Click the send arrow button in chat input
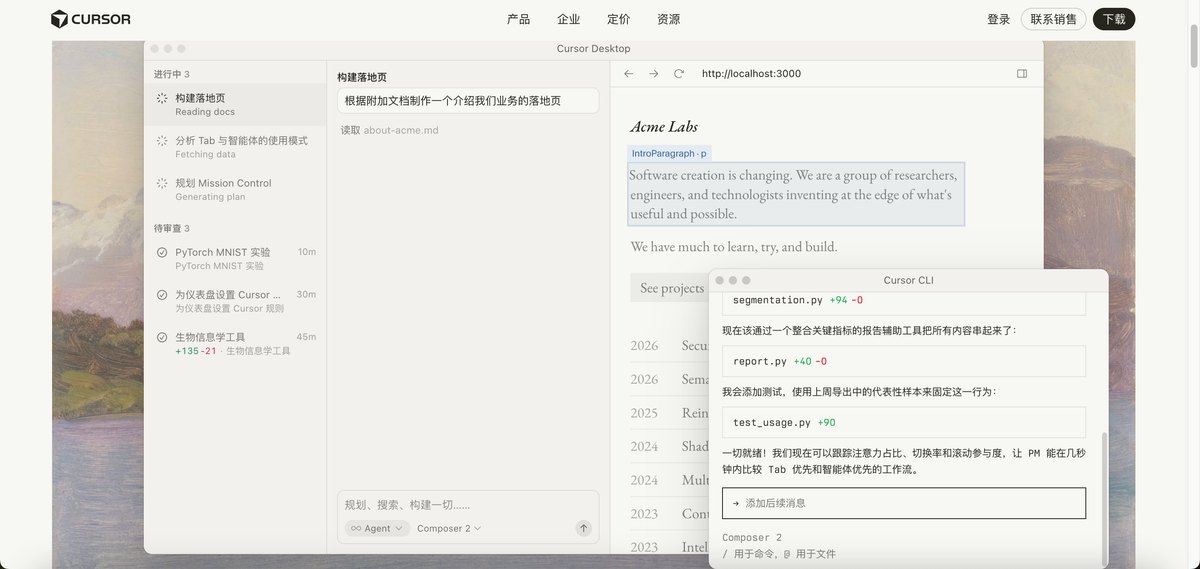This screenshot has width=1200, height=569. (584, 528)
